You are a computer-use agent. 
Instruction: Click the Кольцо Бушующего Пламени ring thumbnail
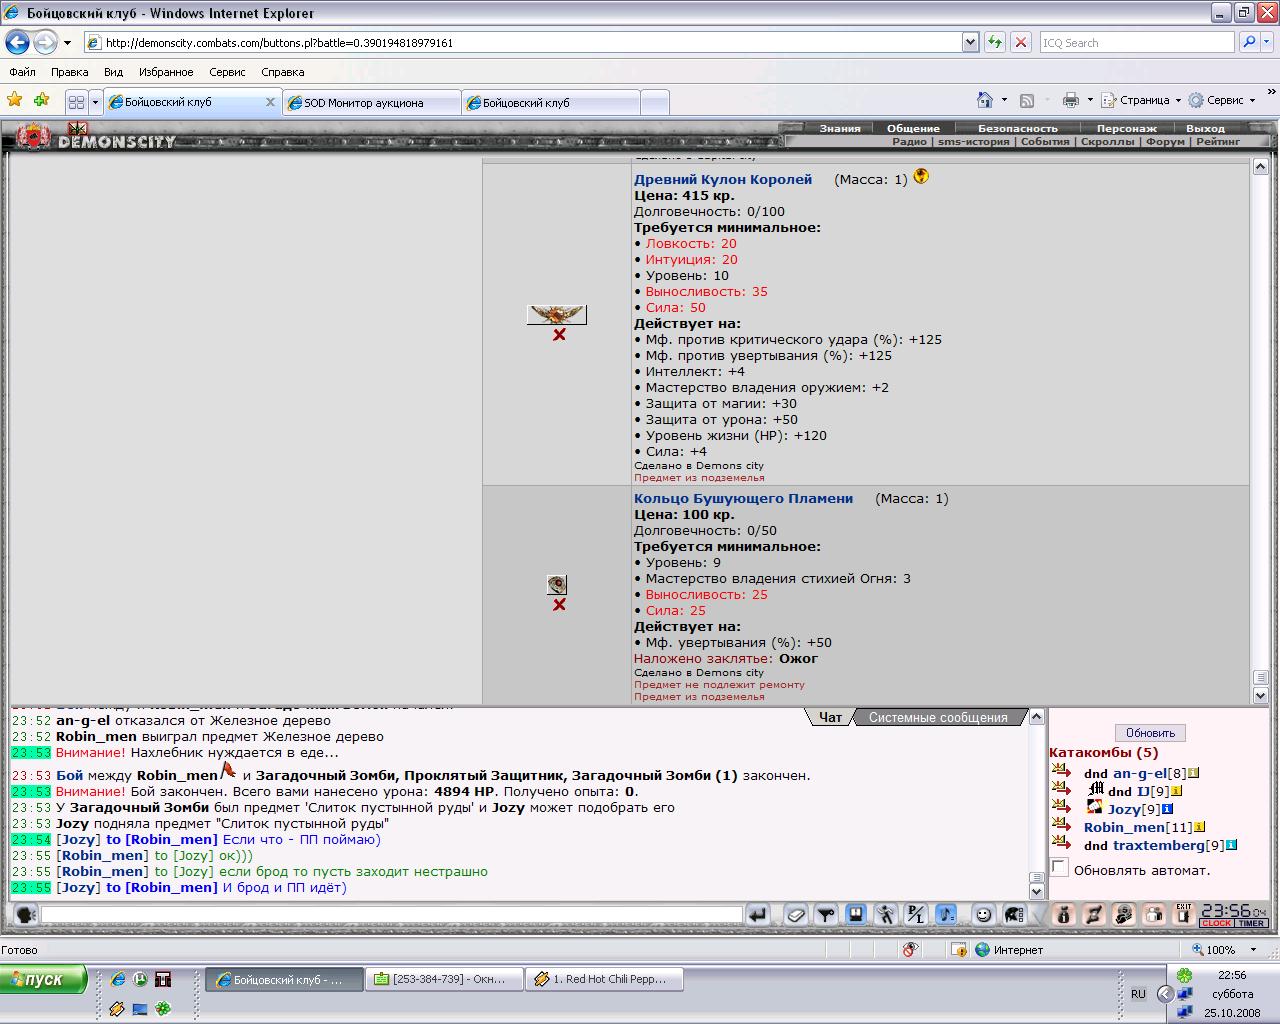(557, 585)
